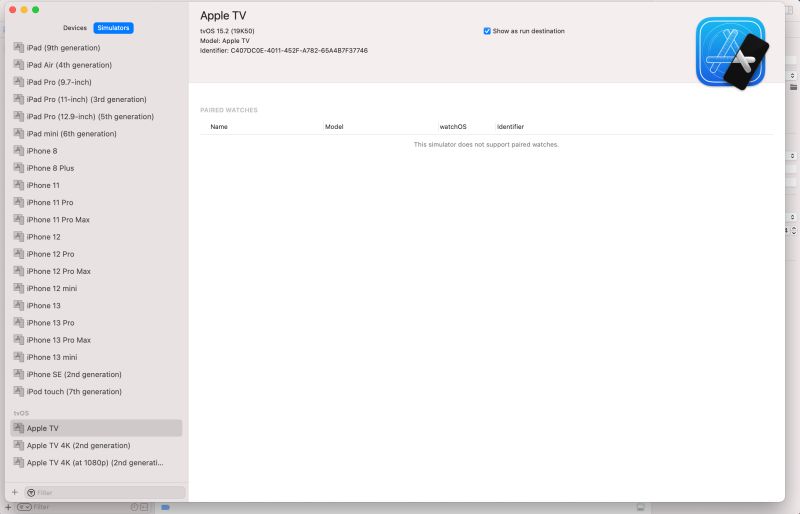Click the Name column header in Paired Watches
Screen dimensions: 800x514
pos(219,127)
